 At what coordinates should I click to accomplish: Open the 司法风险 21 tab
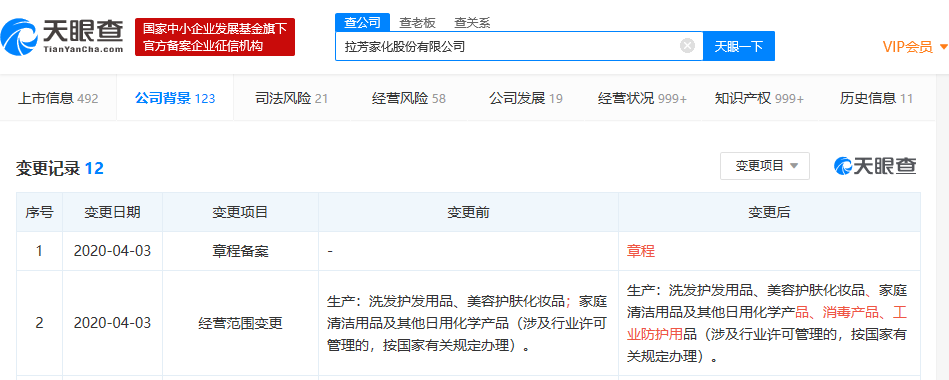292,98
